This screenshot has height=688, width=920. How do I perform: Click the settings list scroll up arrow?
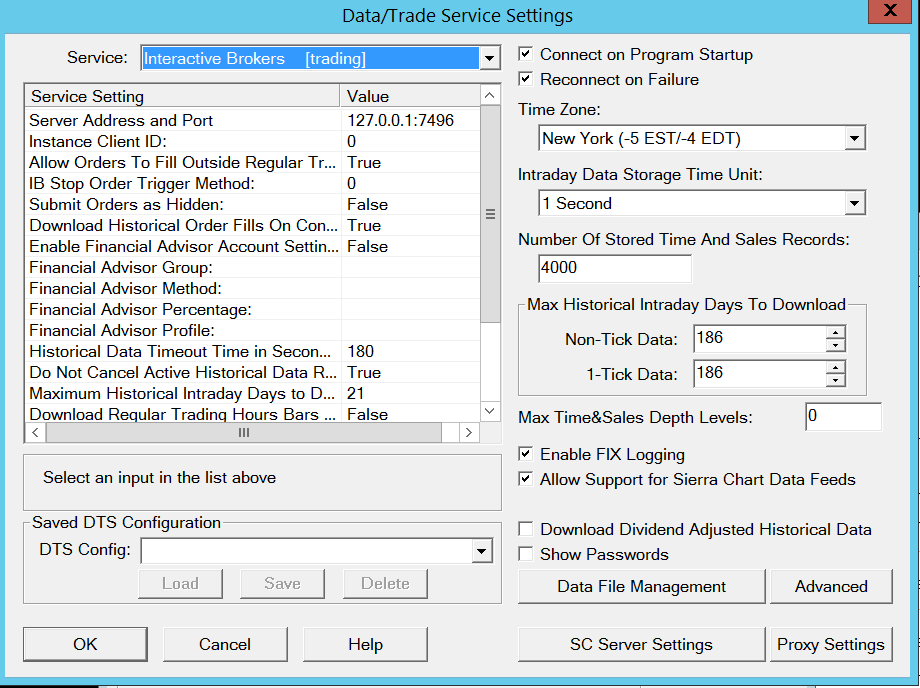(490, 95)
